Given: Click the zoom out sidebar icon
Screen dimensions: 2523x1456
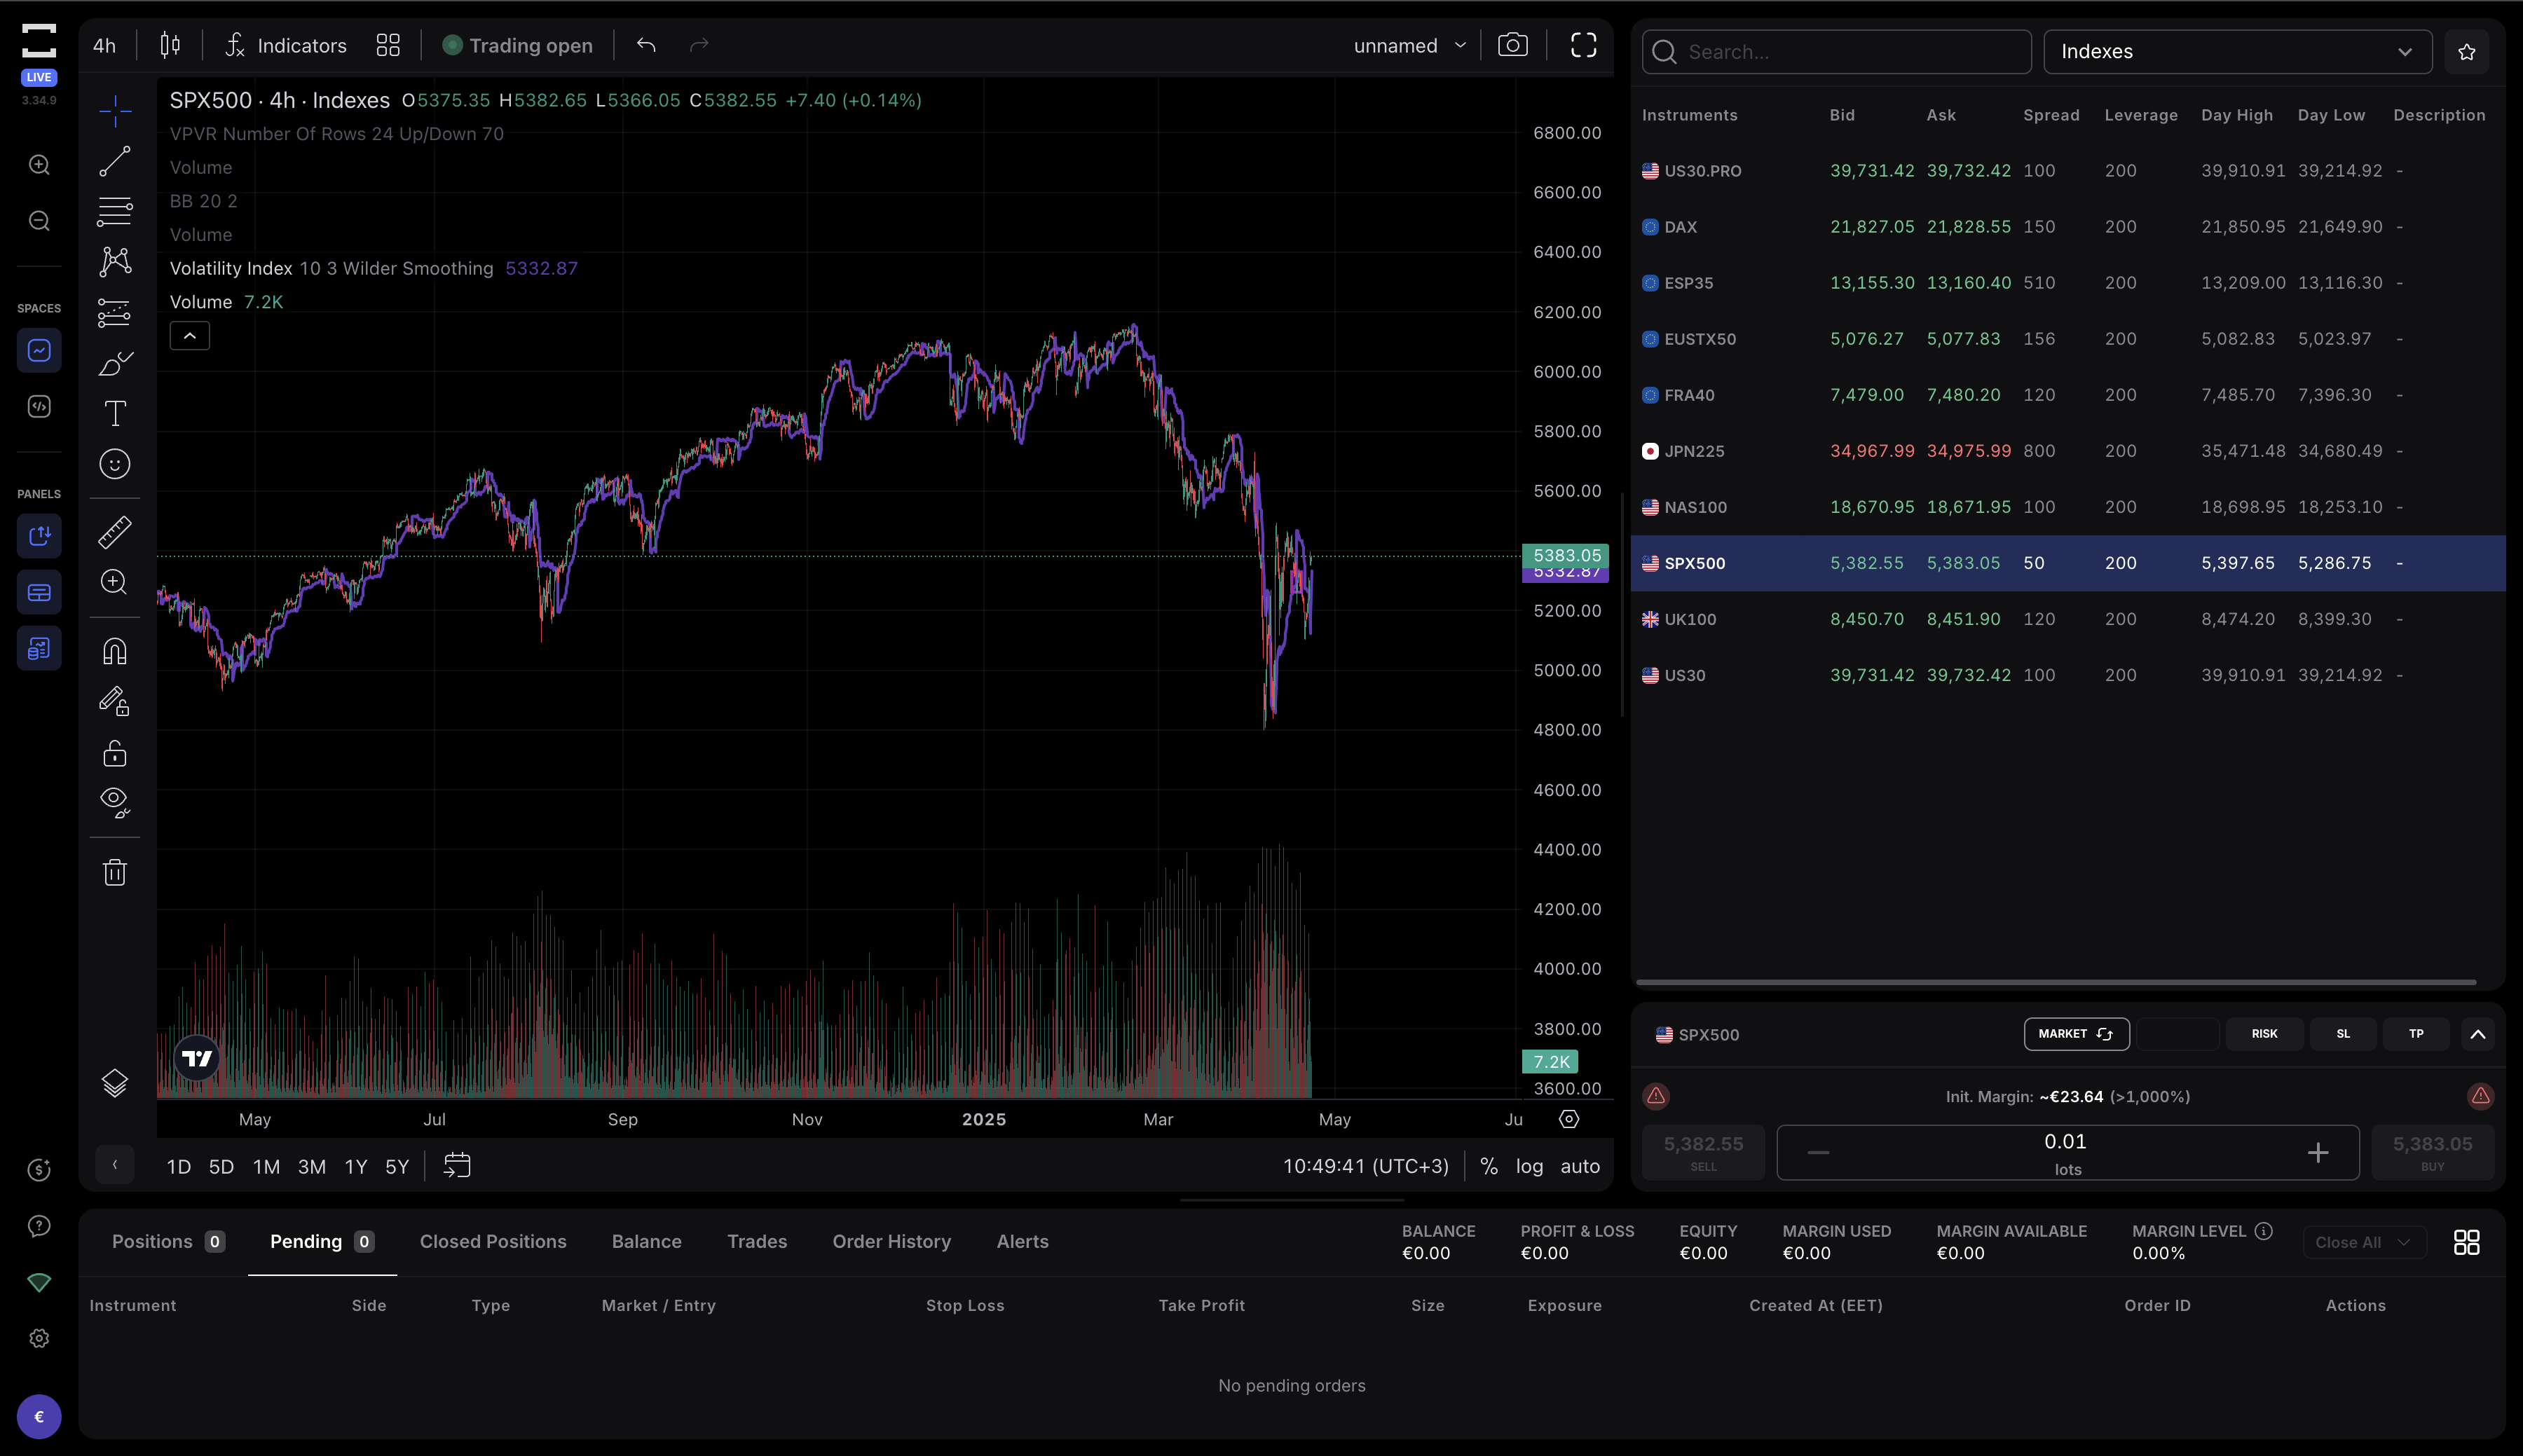Looking at the screenshot, I should coord(39,221).
